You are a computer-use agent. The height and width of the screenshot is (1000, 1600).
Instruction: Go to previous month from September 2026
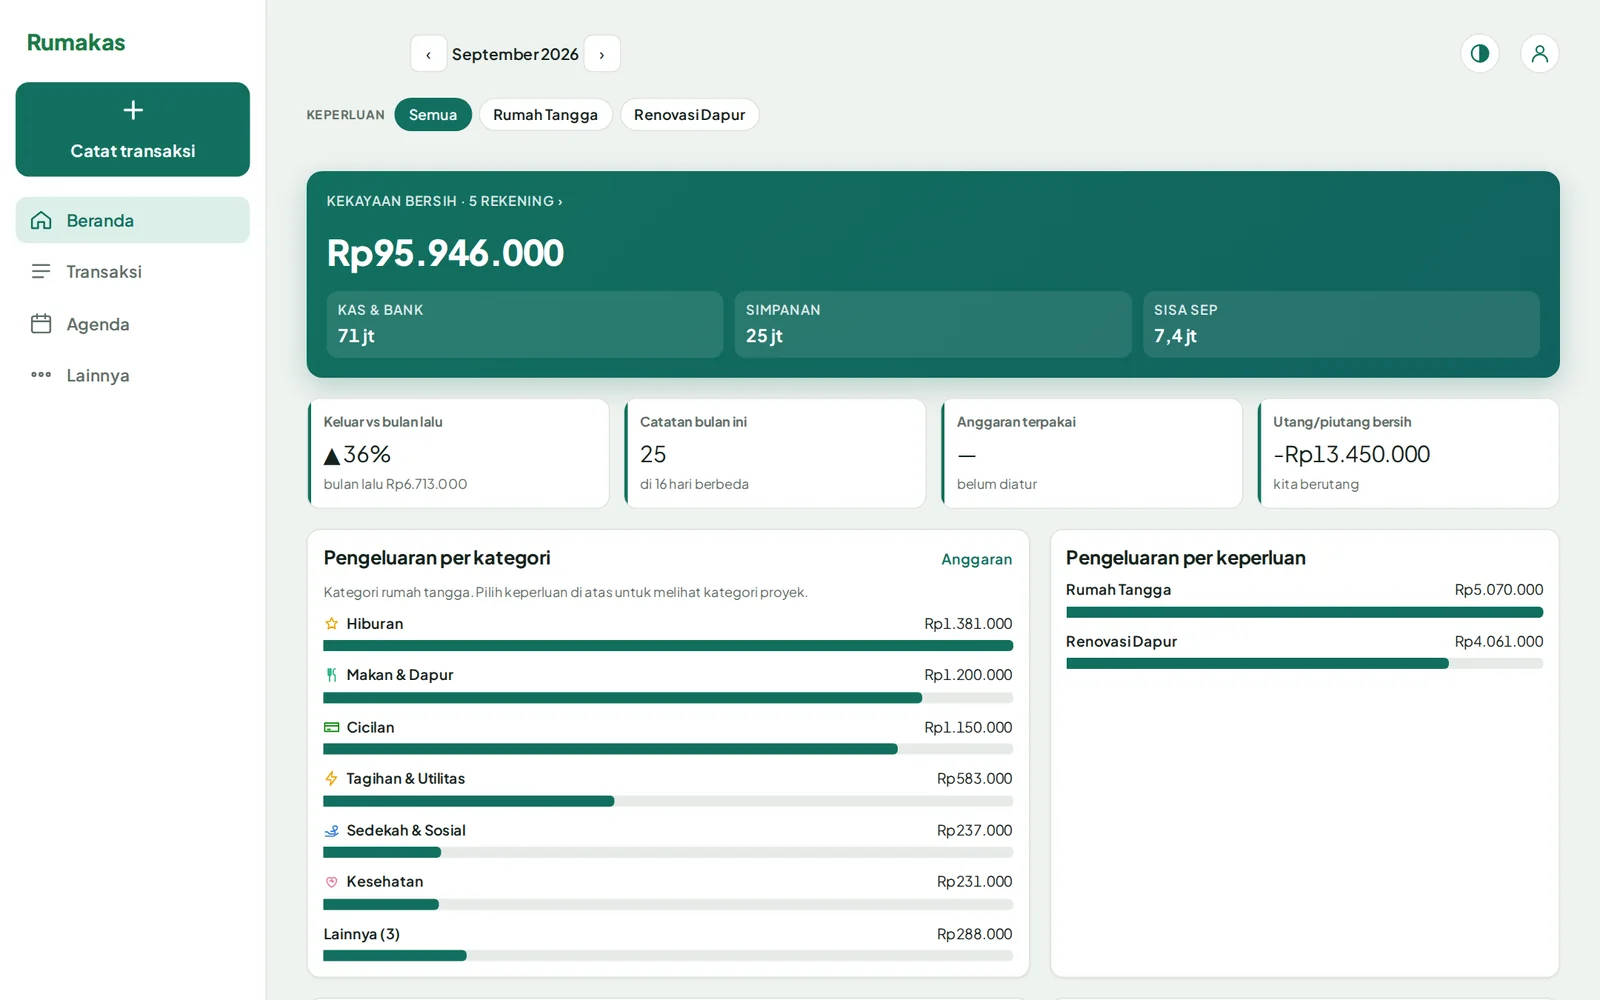[x=428, y=54]
